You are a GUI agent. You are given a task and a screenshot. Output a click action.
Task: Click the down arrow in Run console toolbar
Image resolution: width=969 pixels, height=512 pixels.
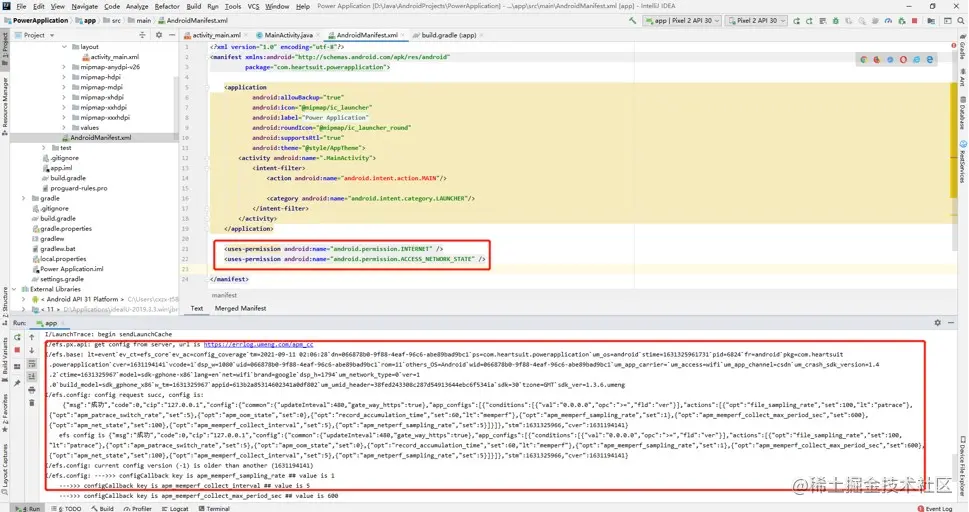[32, 351]
